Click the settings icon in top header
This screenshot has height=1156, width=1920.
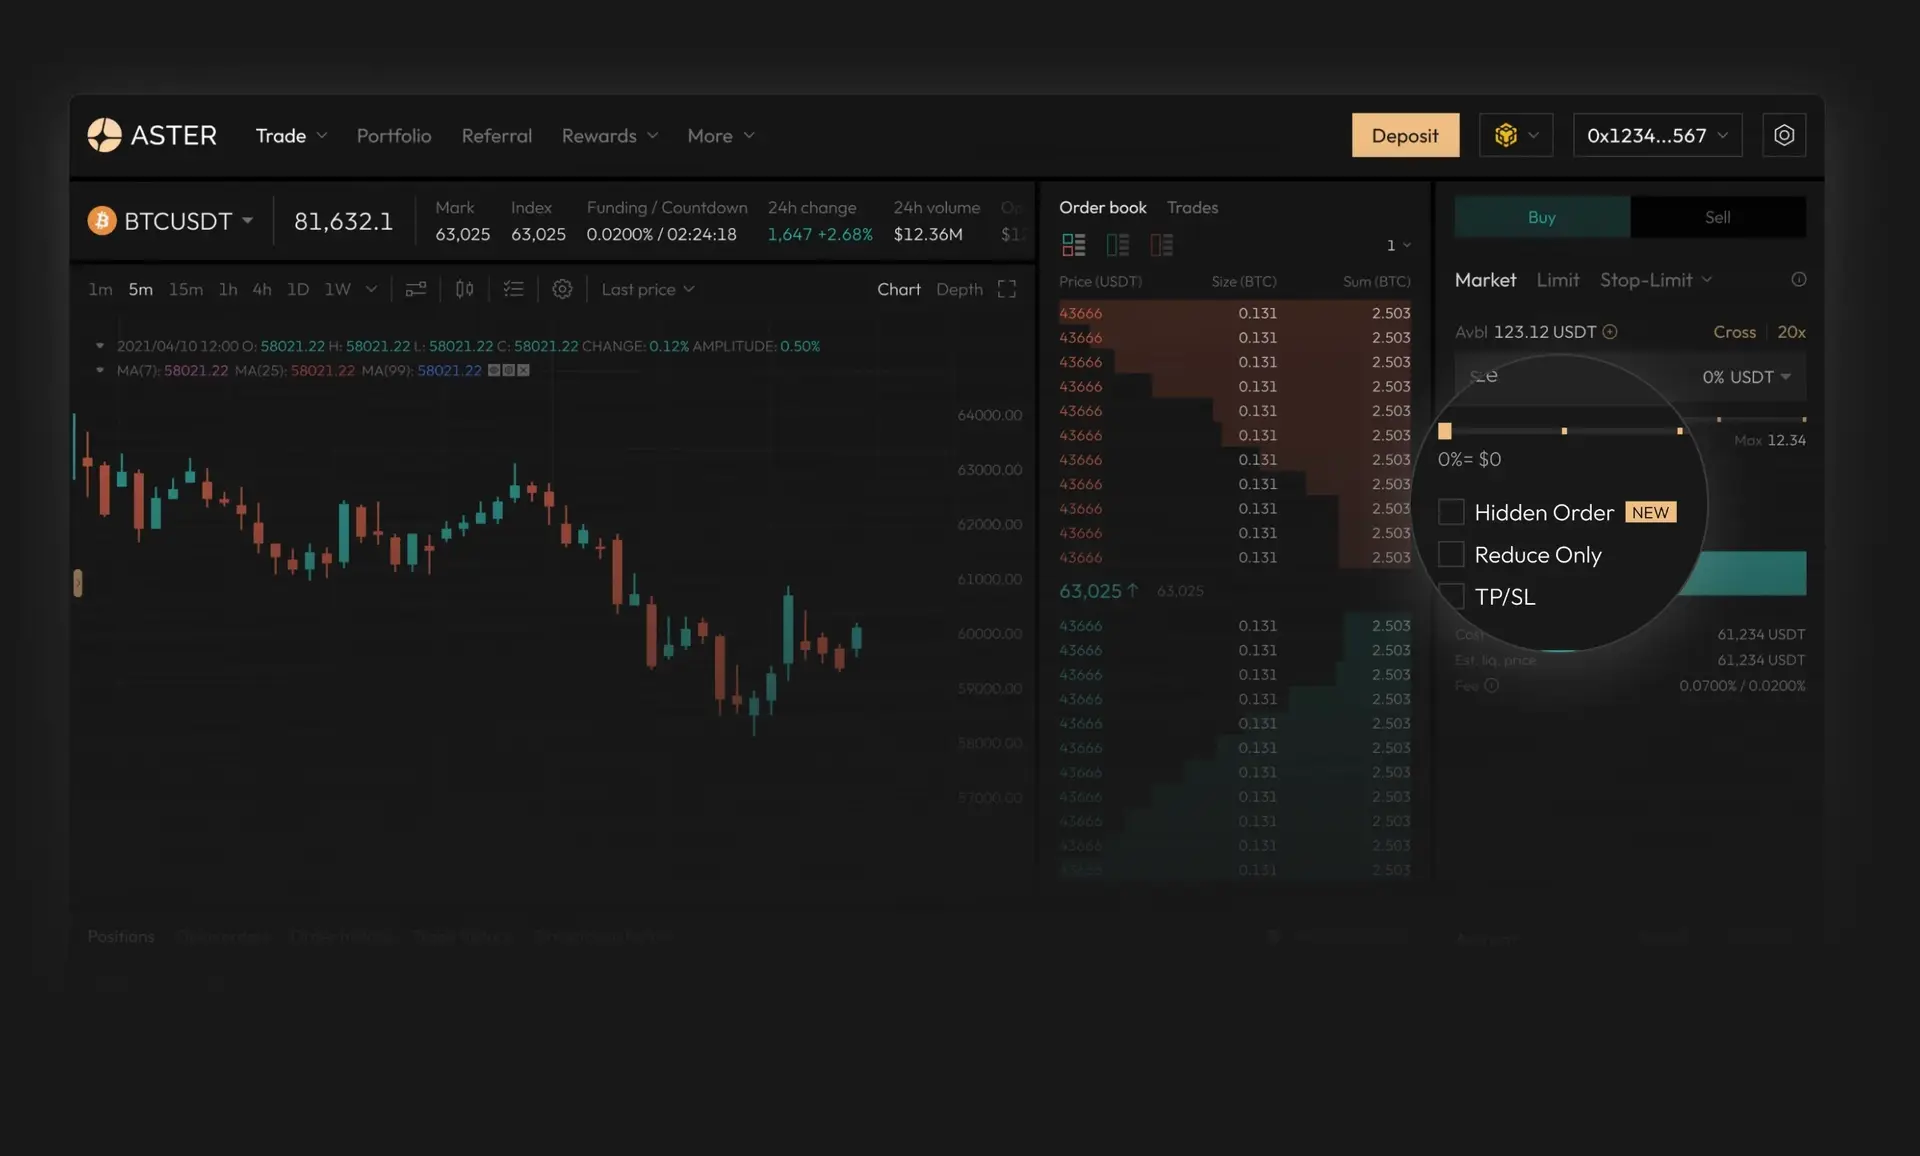(x=1784, y=135)
